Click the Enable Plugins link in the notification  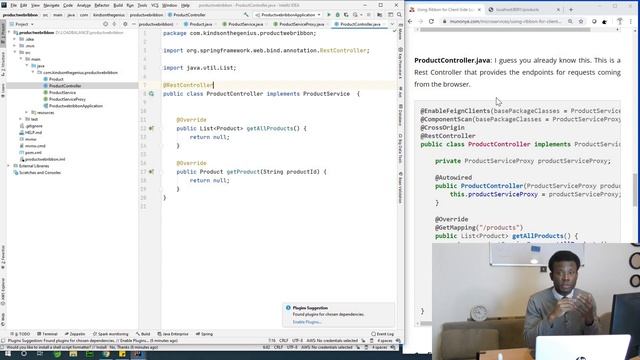pyautogui.click(x=307, y=322)
